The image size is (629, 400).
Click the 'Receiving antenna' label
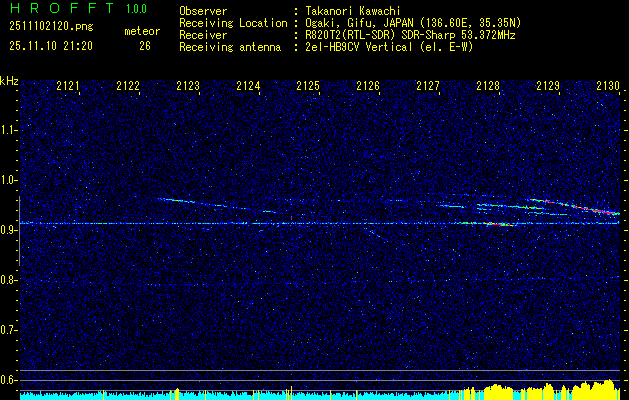point(230,47)
